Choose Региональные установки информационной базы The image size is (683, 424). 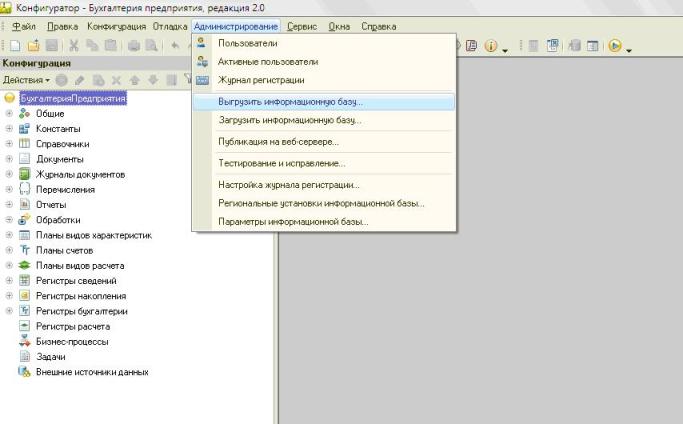point(324,203)
